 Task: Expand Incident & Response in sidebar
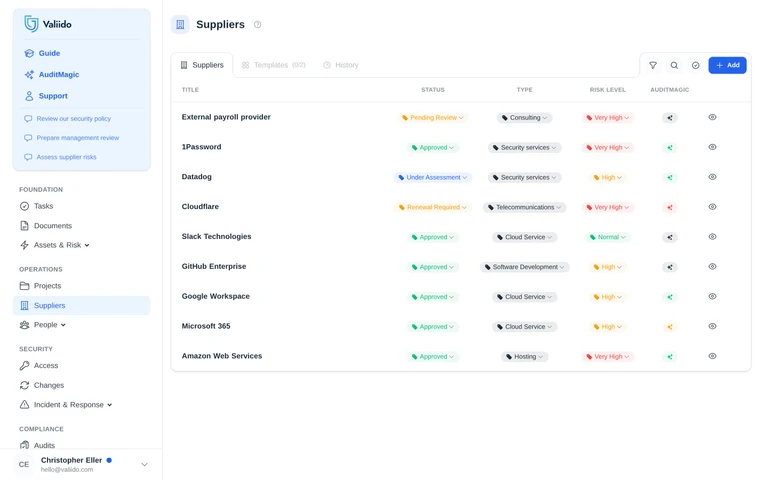tap(66, 405)
